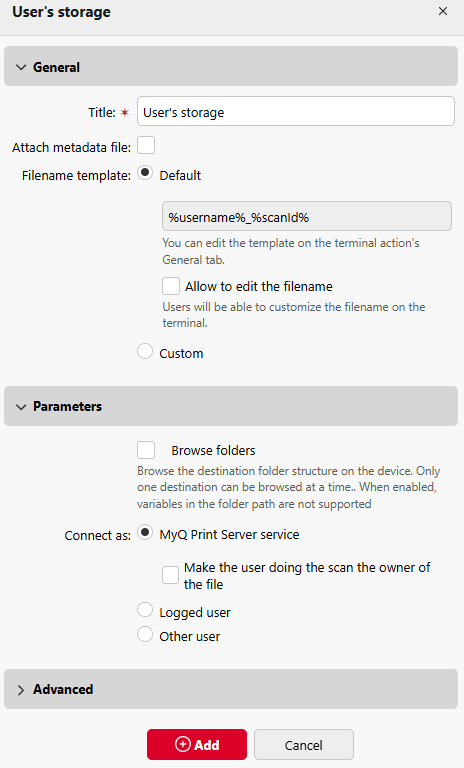Viewport: 464px width, 768px height.
Task: Enable the Browse folders checkbox
Action: pyautogui.click(x=146, y=450)
